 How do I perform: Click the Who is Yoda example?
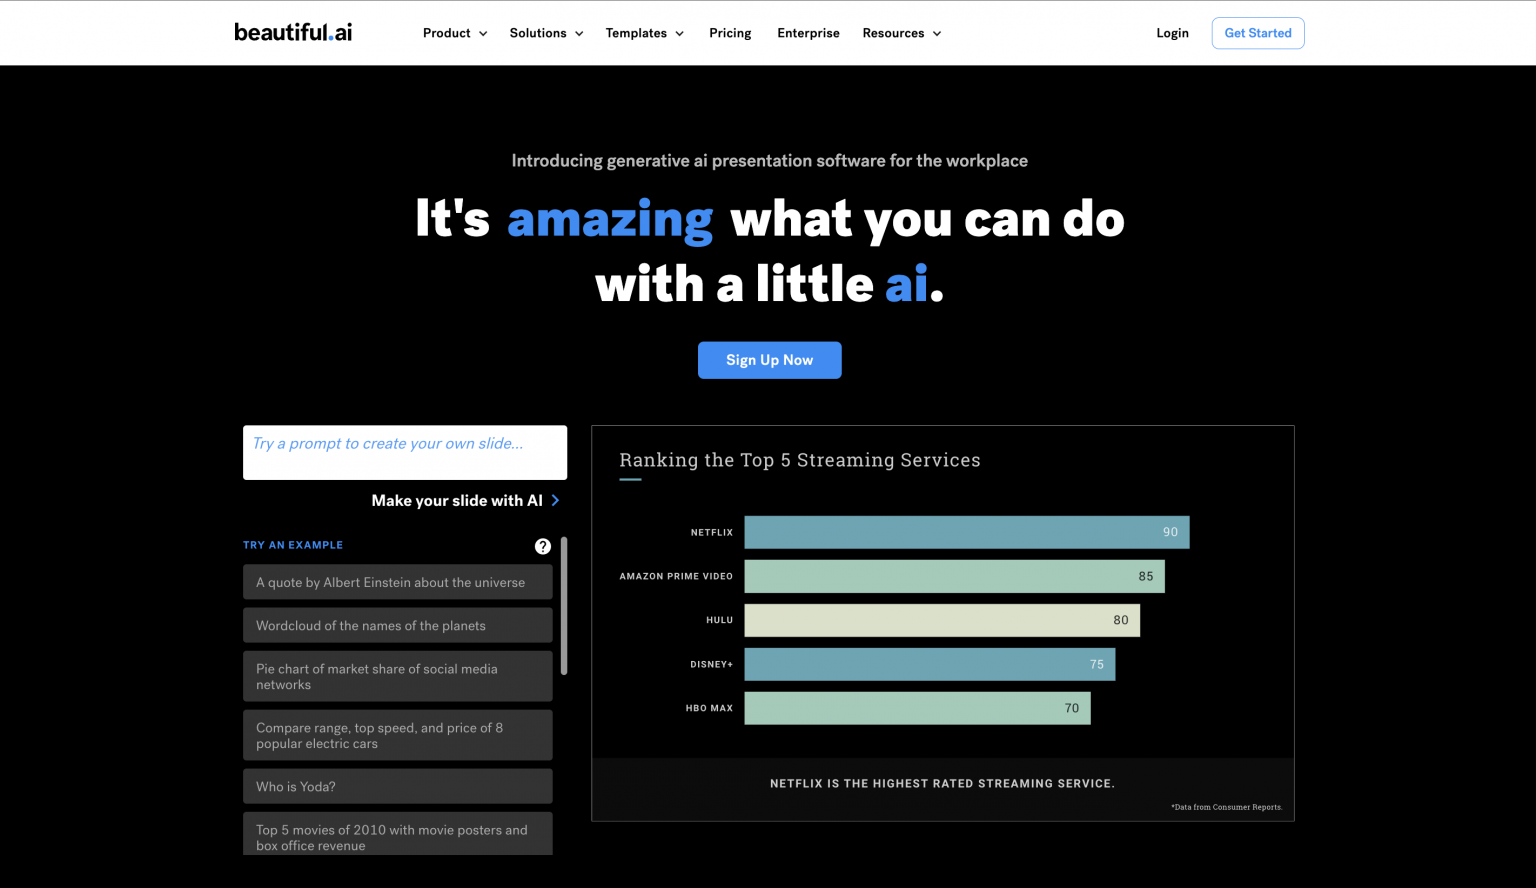pos(397,786)
